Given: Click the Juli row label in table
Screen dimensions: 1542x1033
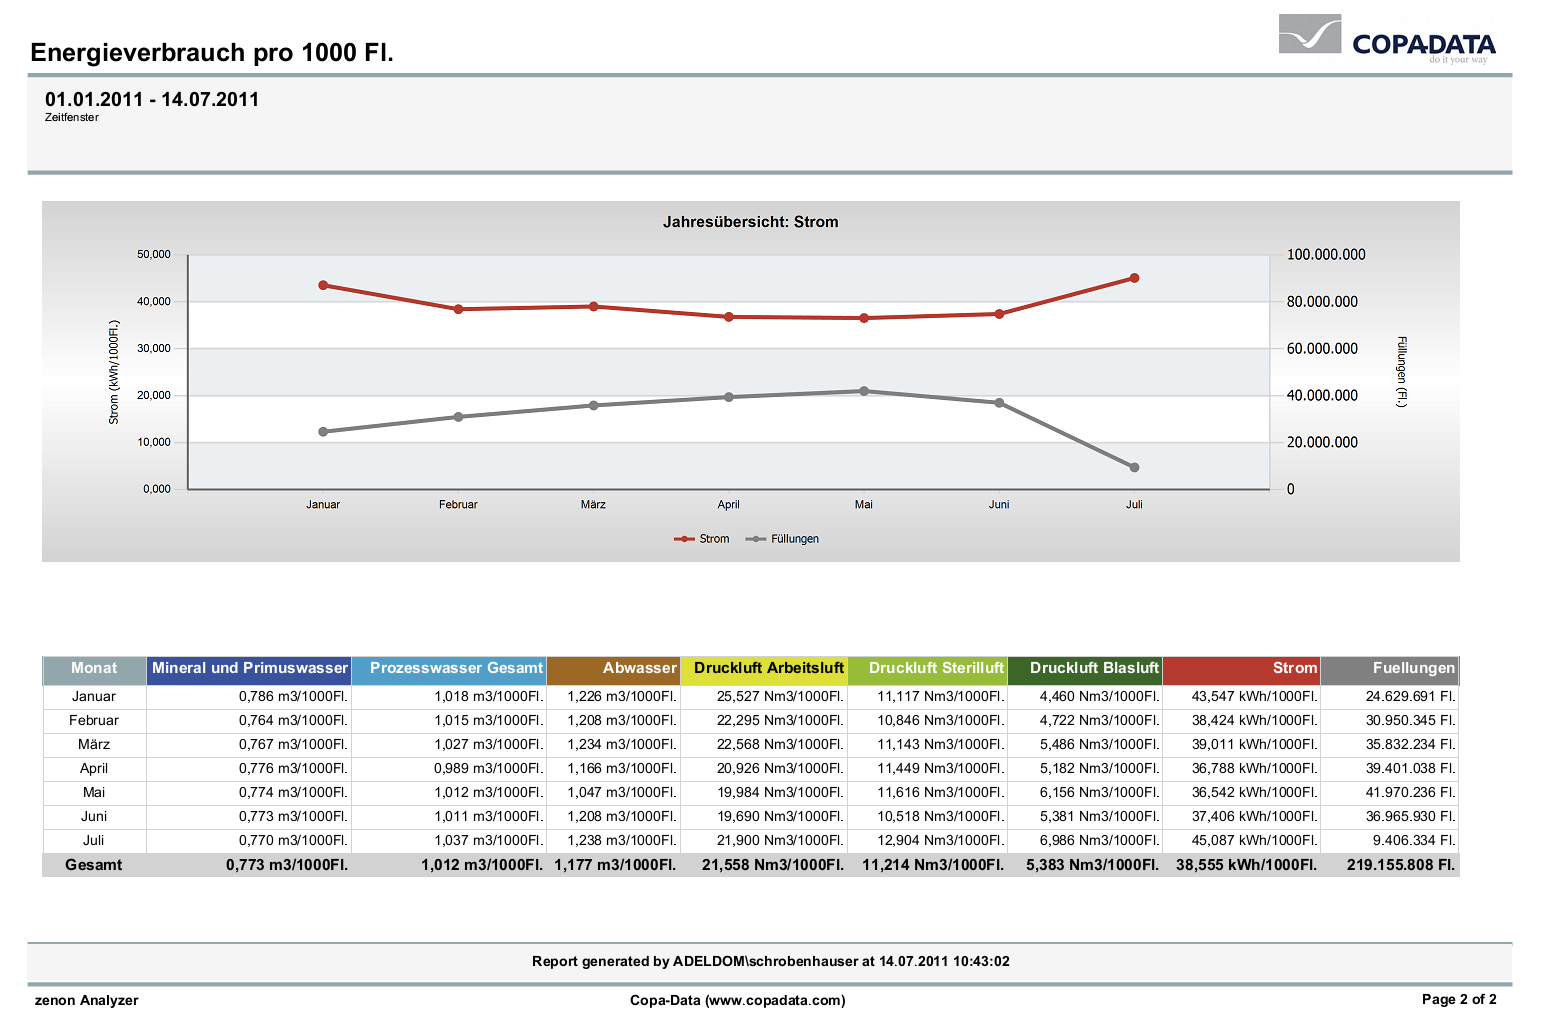Looking at the screenshot, I should [x=94, y=841].
